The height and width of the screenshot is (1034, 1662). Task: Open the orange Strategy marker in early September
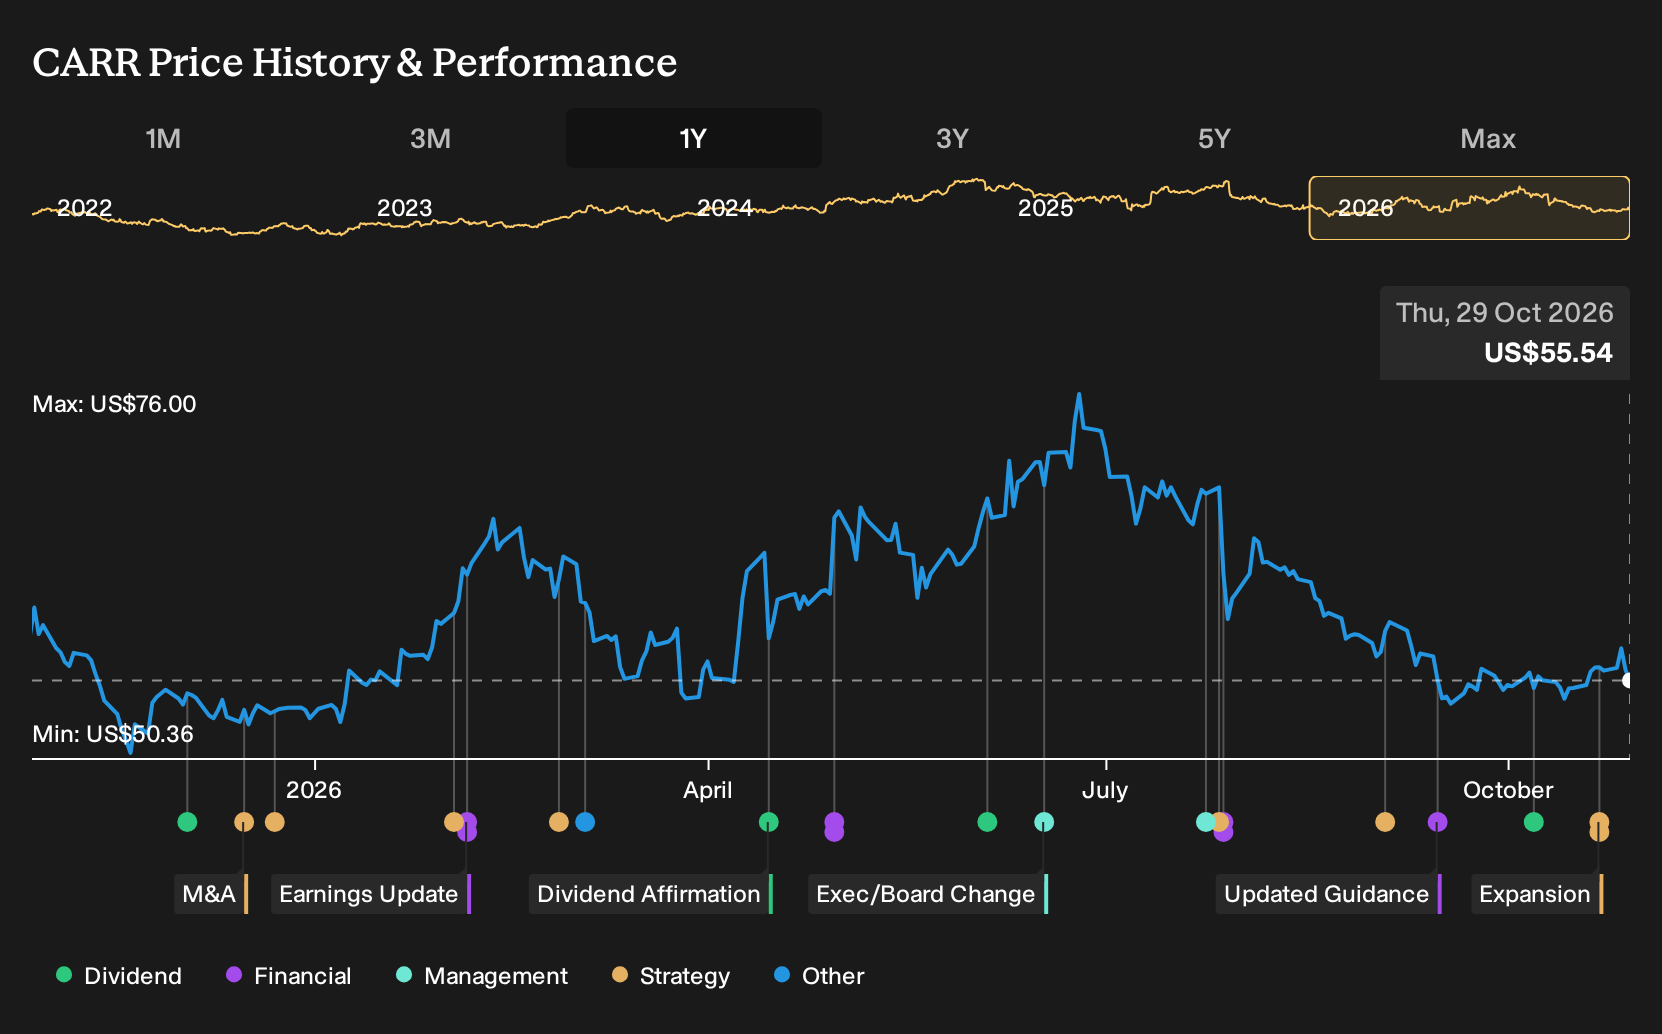1385,822
